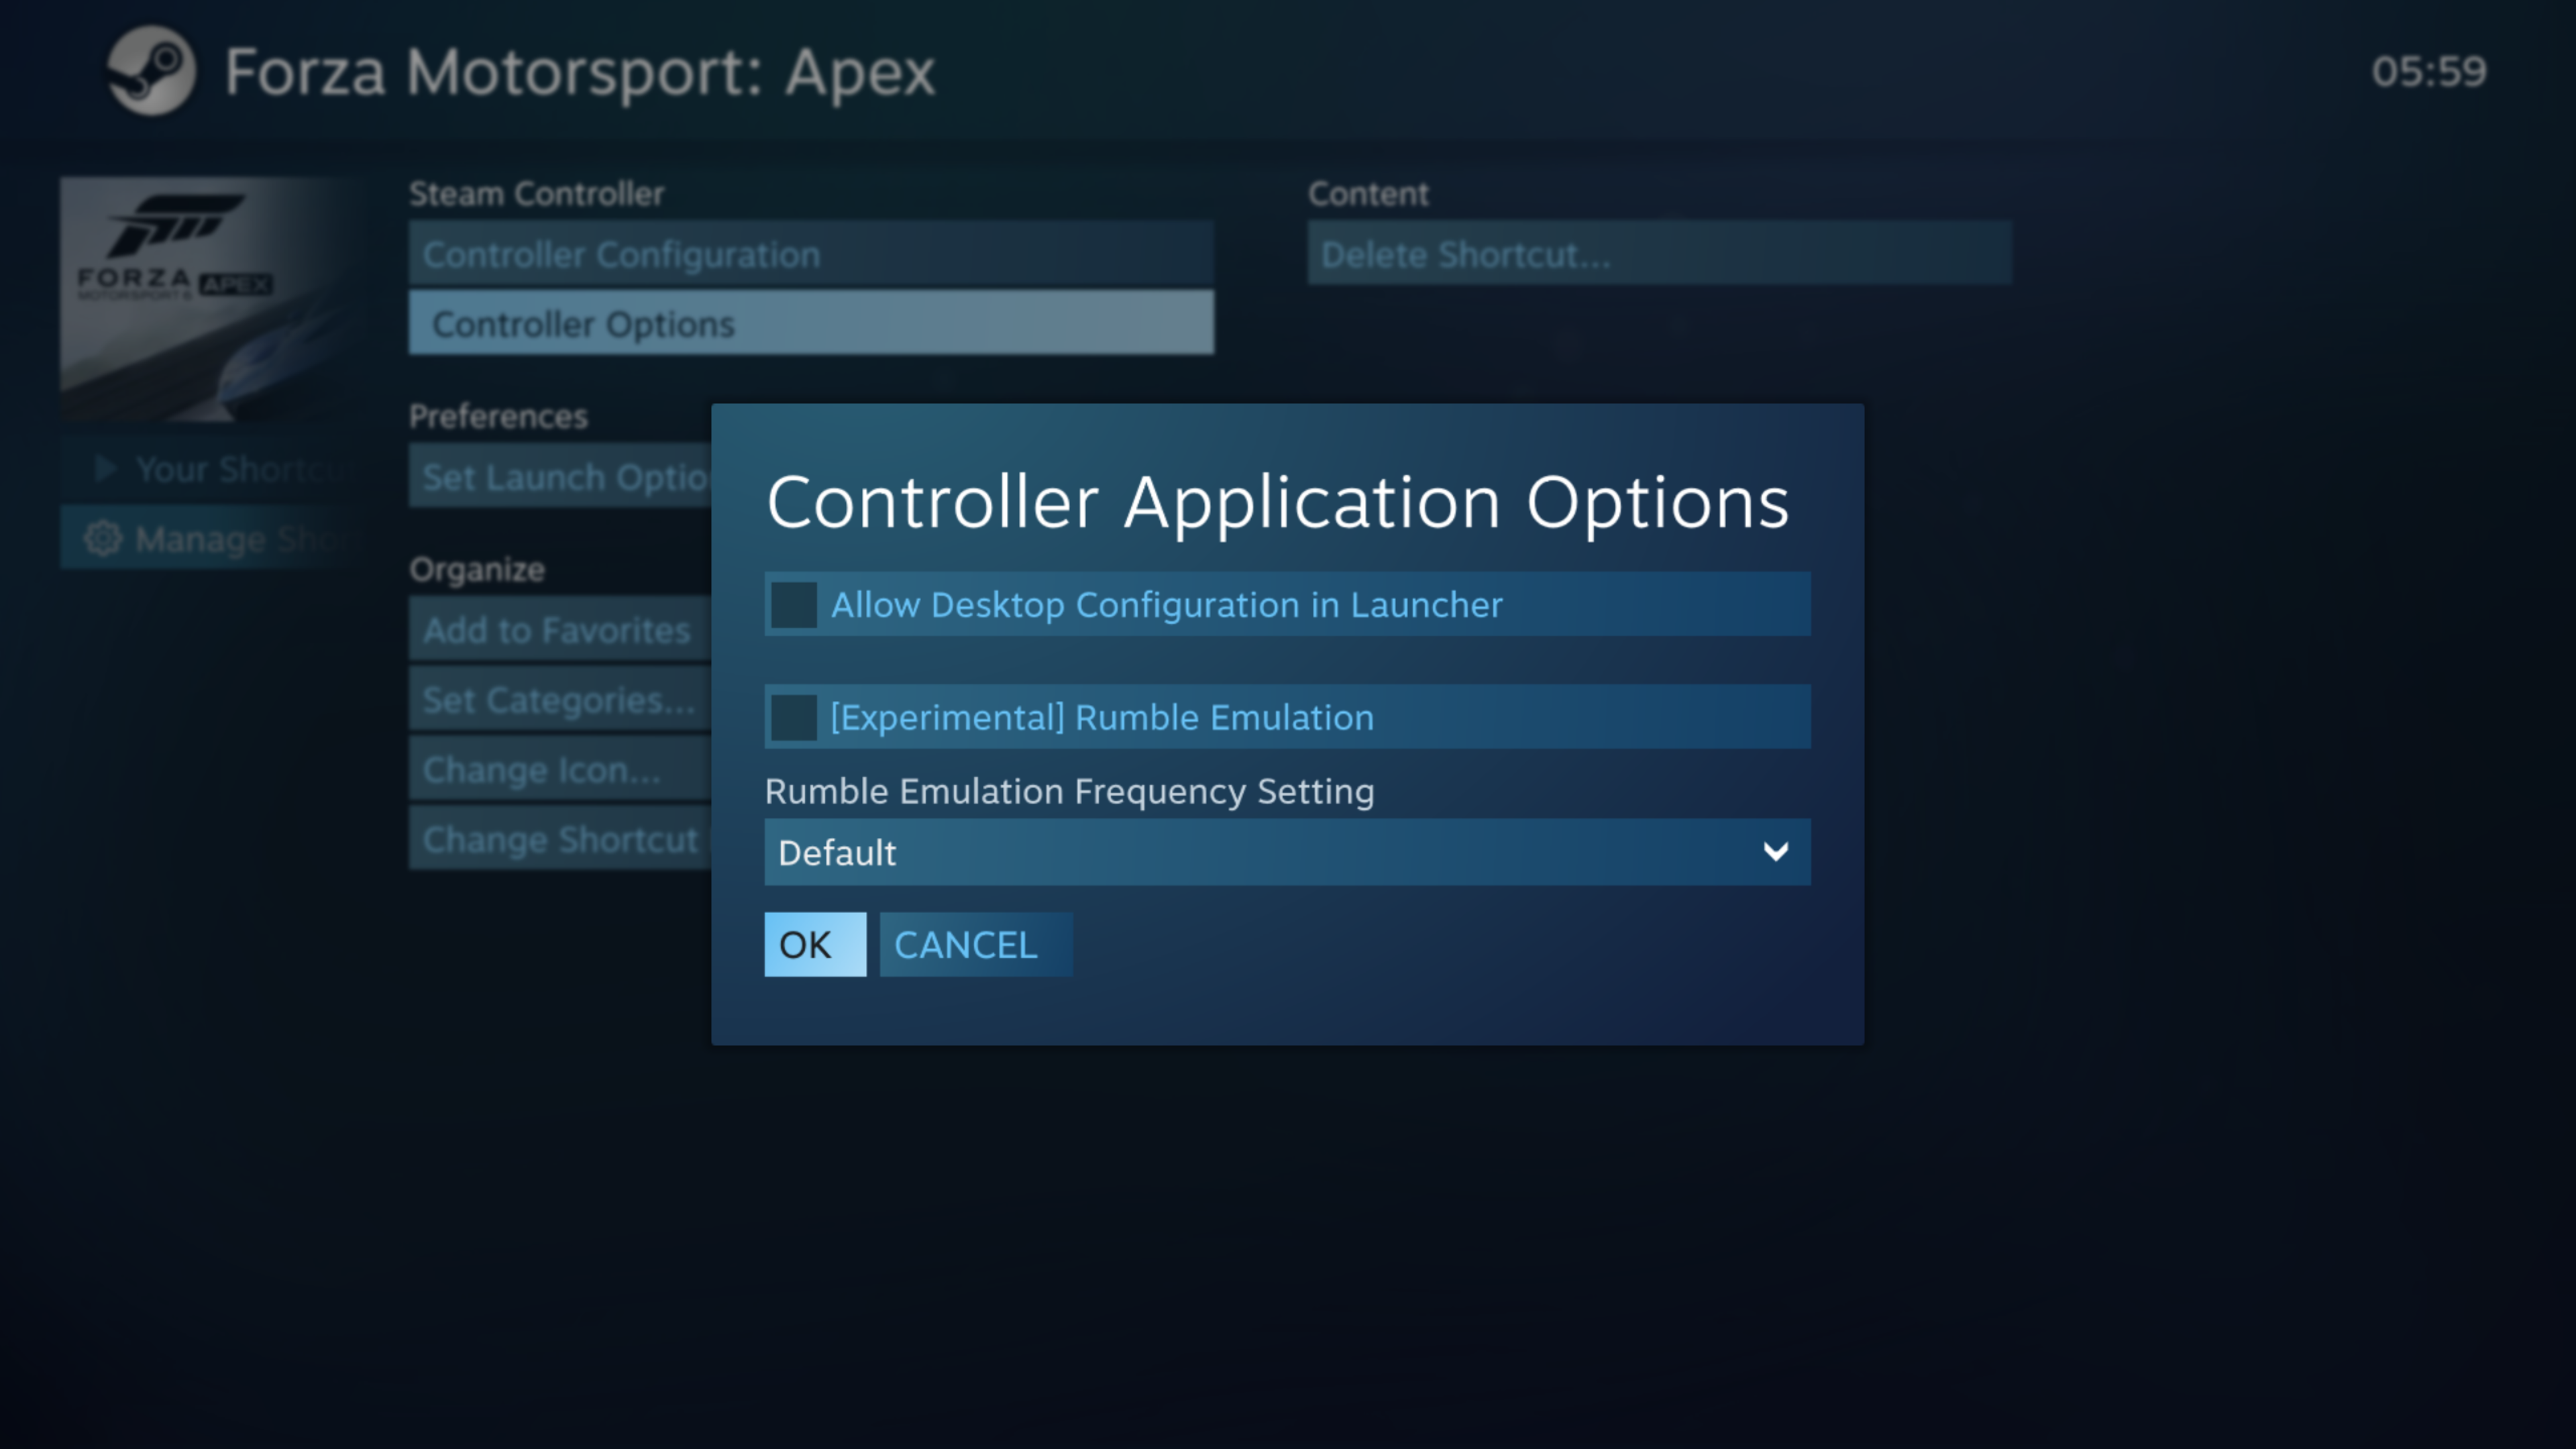2576x1449 pixels.
Task: Open Set Launch Options entry
Action: tap(560, 477)
